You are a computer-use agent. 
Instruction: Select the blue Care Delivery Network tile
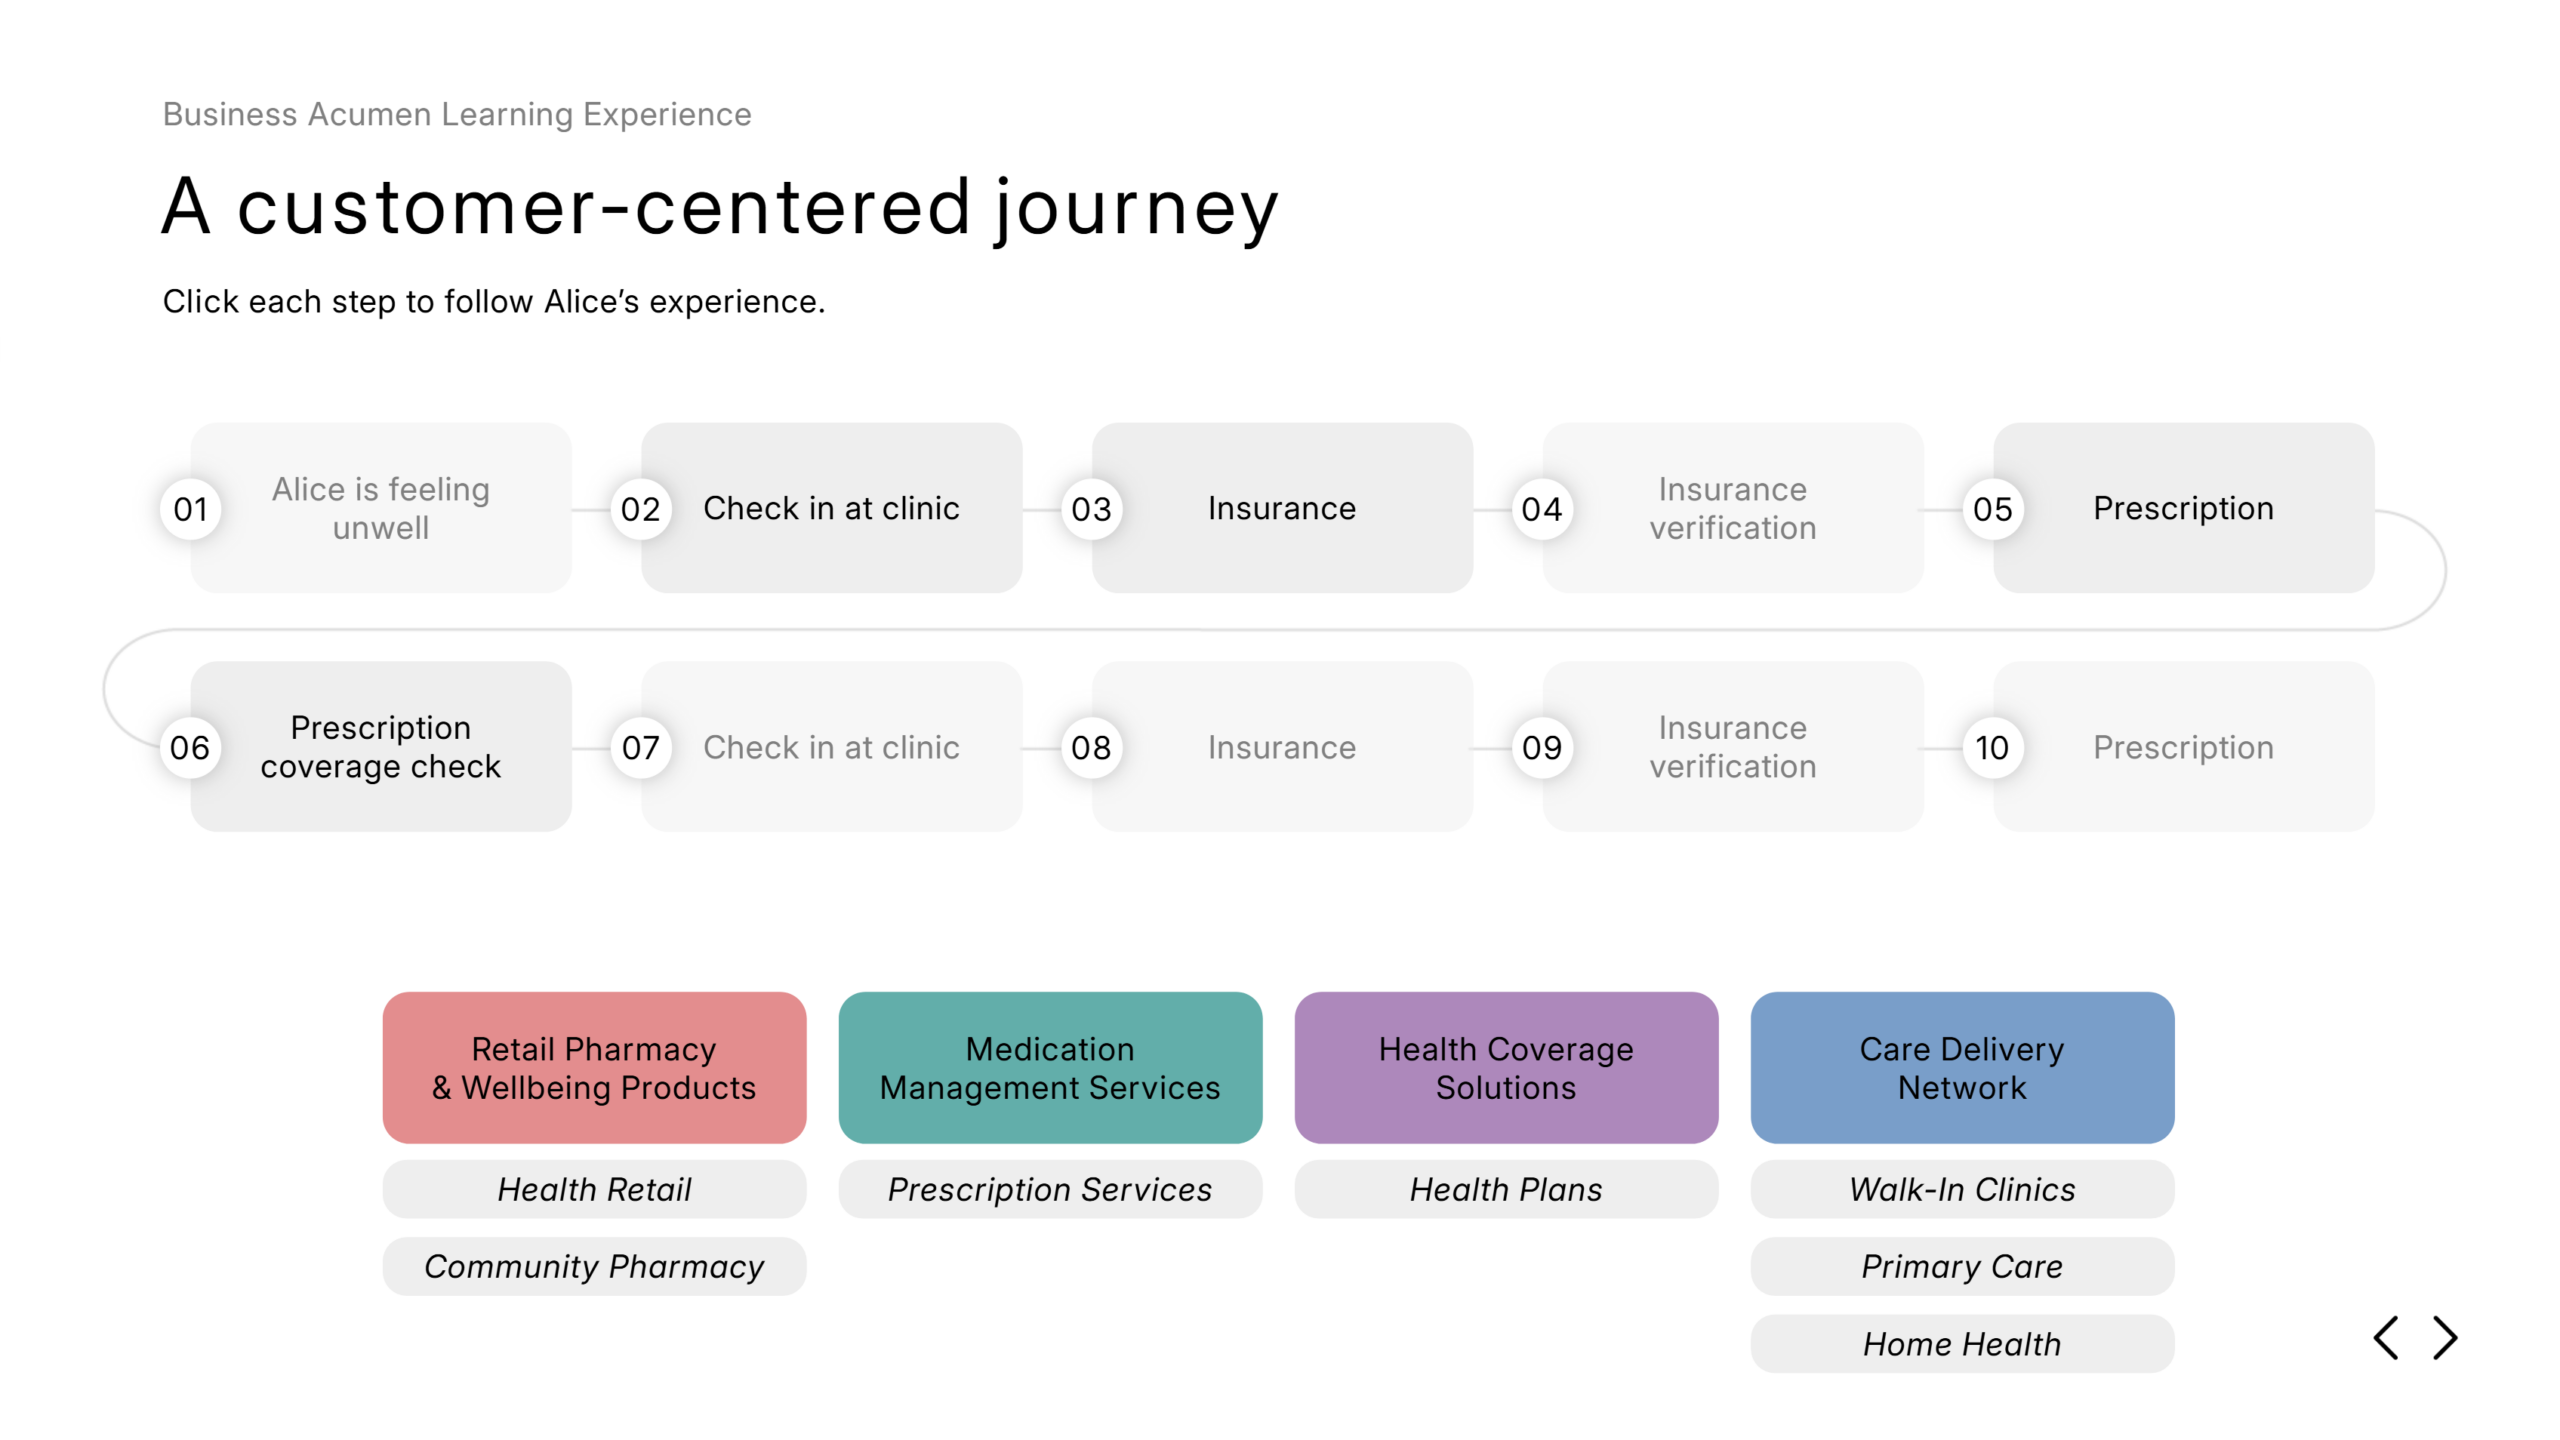pyautogui.click(x=1962, y=1068)
